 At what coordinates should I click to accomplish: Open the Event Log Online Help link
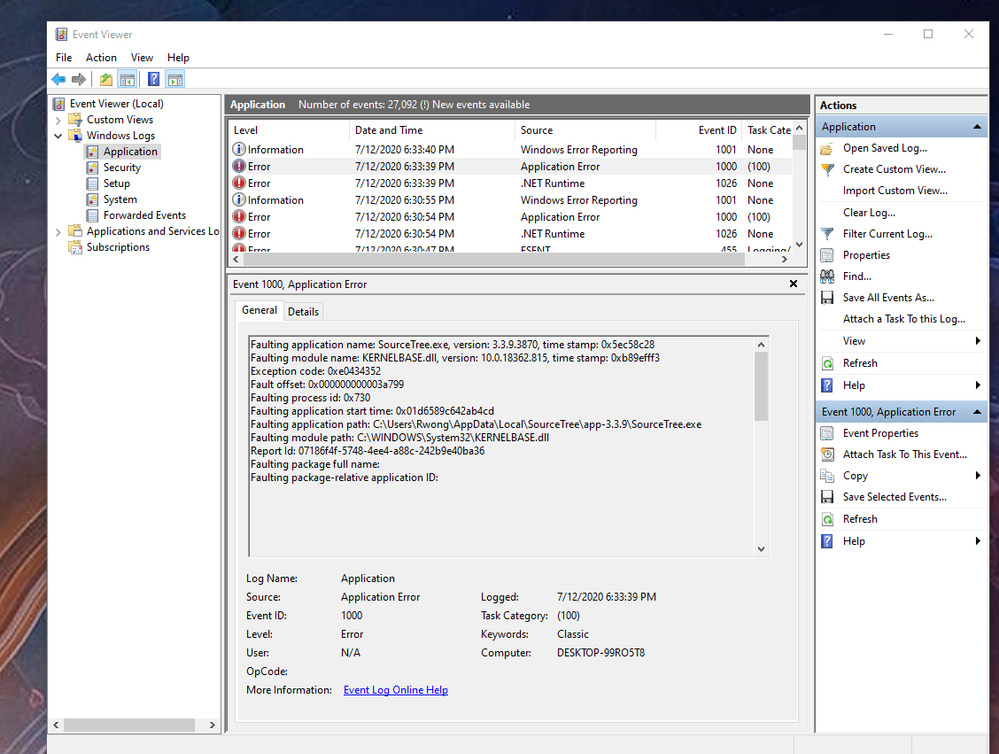click(x=396, y=690)
